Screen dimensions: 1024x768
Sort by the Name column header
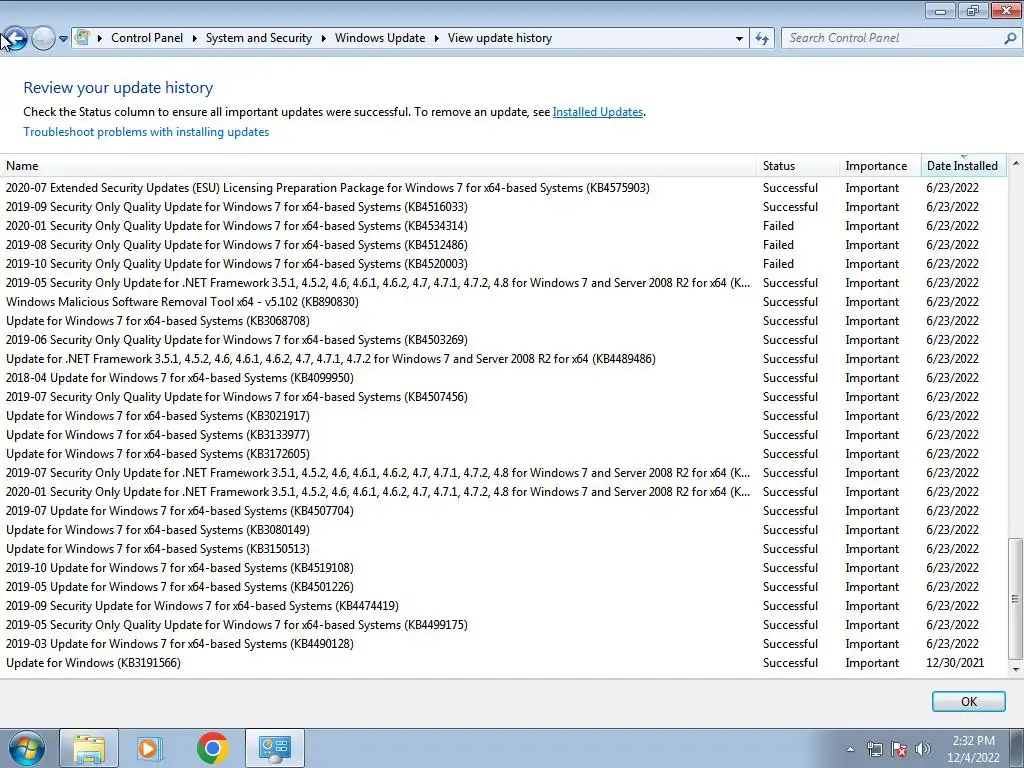(378, 166)
